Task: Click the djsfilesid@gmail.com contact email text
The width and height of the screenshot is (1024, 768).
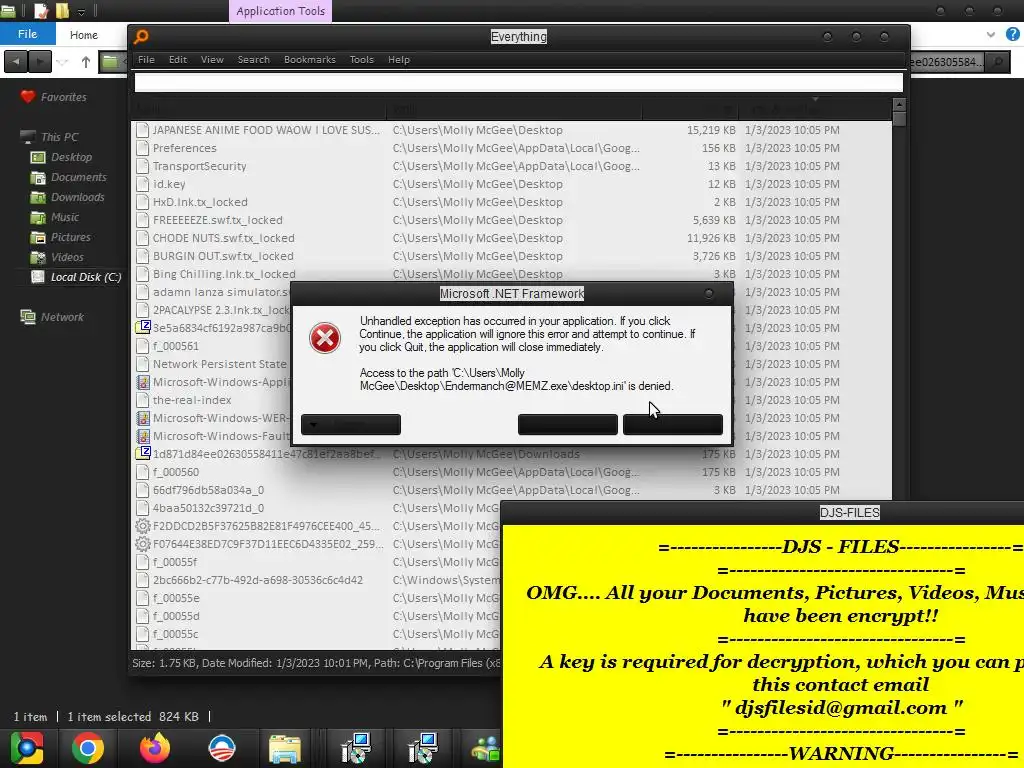Action: (x=842, y=708)
